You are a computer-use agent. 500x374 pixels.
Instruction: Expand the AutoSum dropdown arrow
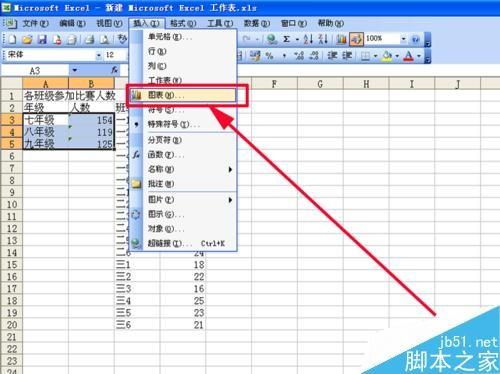pos(297,40)
